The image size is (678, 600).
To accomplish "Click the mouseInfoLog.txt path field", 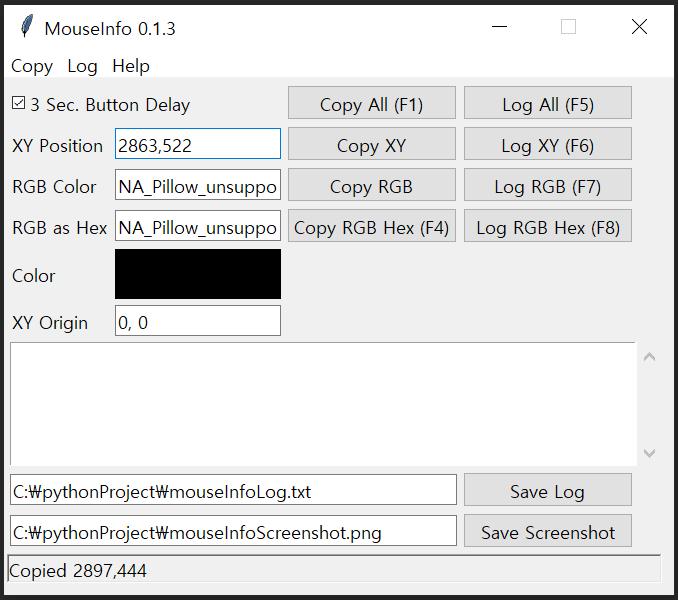I will tap(233, 490).
